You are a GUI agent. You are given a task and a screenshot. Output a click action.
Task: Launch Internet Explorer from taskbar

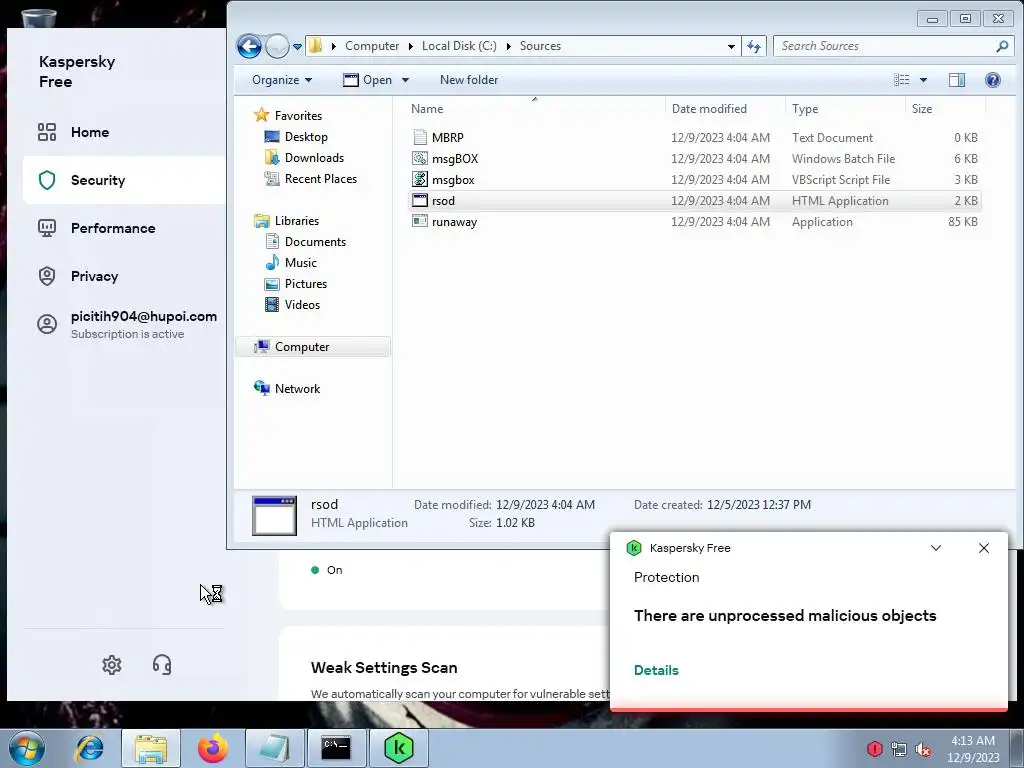(x=89, y=748)
